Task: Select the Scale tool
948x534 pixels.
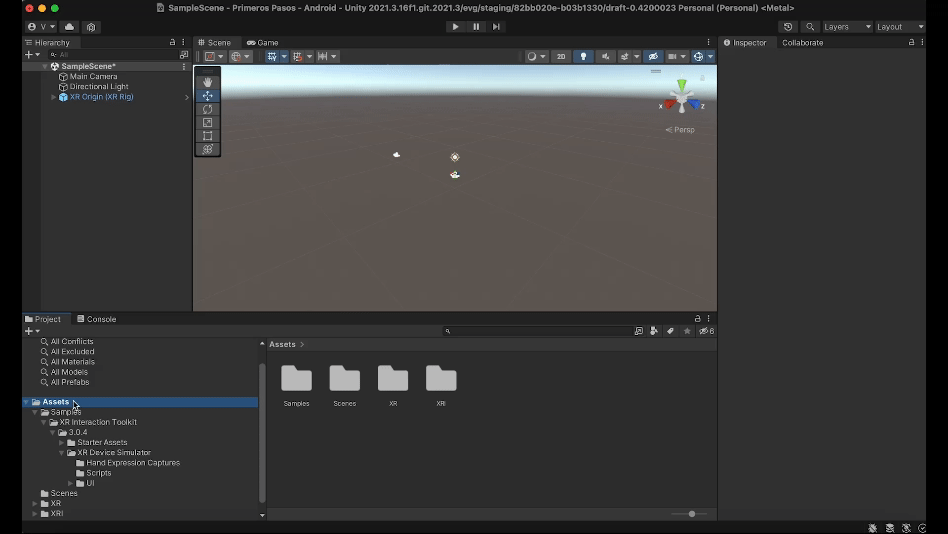Action: coord(207,122)
